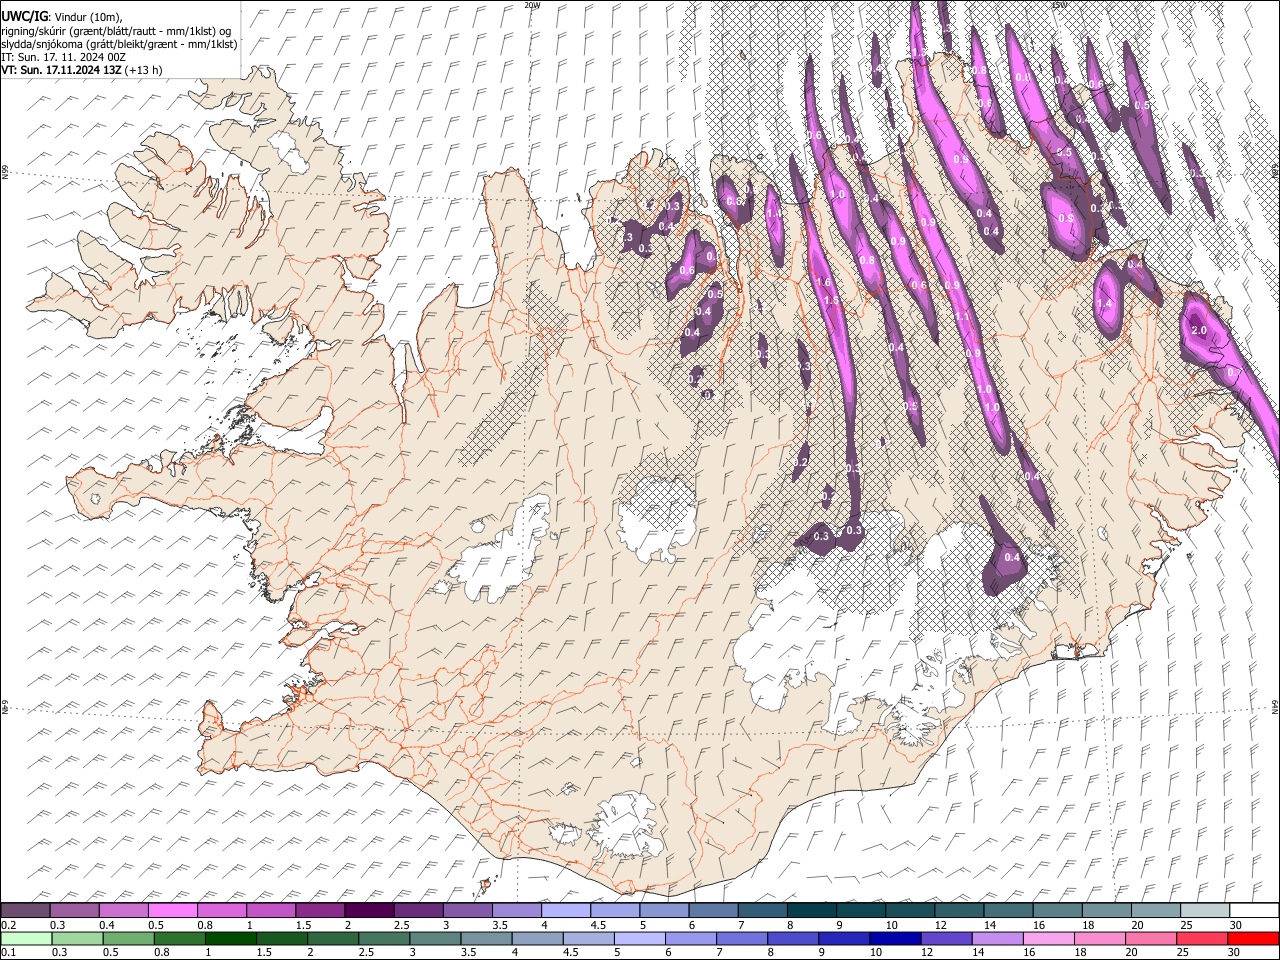Screen dimensions: 1280x960
Task: Click the upper legend swatch between 0.2 and 0.3
Action: (25, 910)
